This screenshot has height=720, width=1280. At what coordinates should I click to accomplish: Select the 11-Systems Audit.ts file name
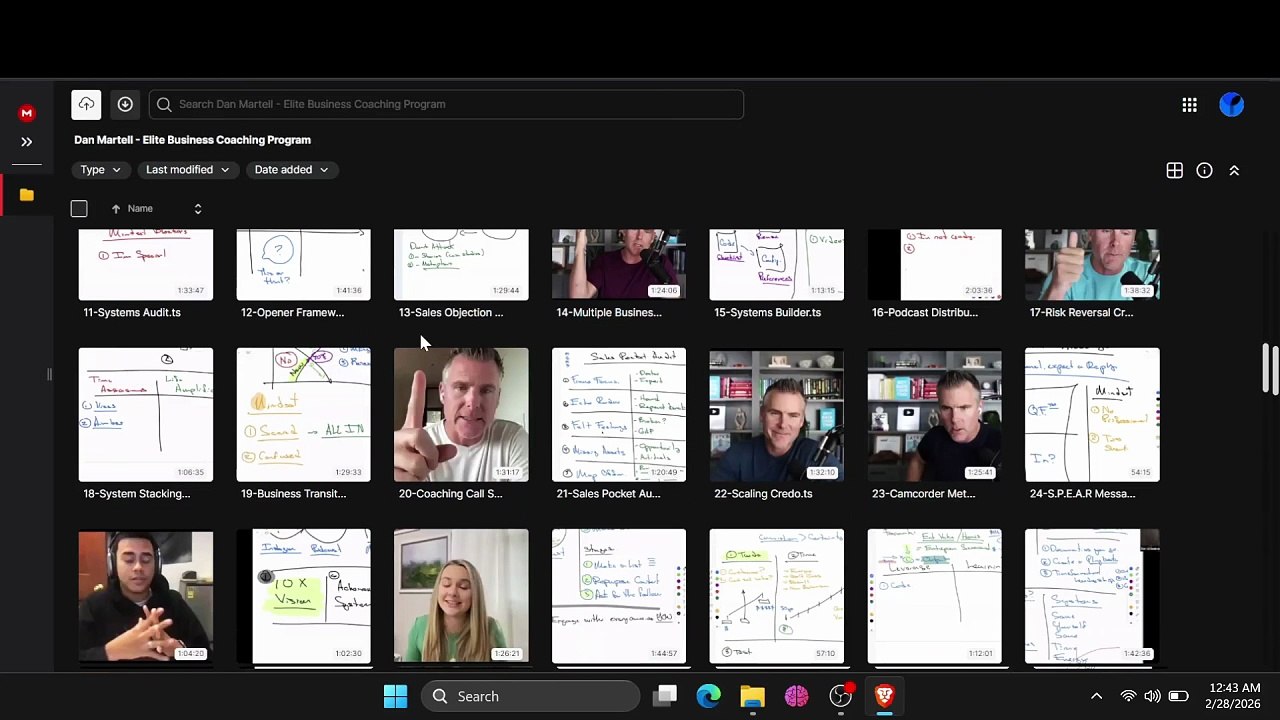[x=132, y=312]
